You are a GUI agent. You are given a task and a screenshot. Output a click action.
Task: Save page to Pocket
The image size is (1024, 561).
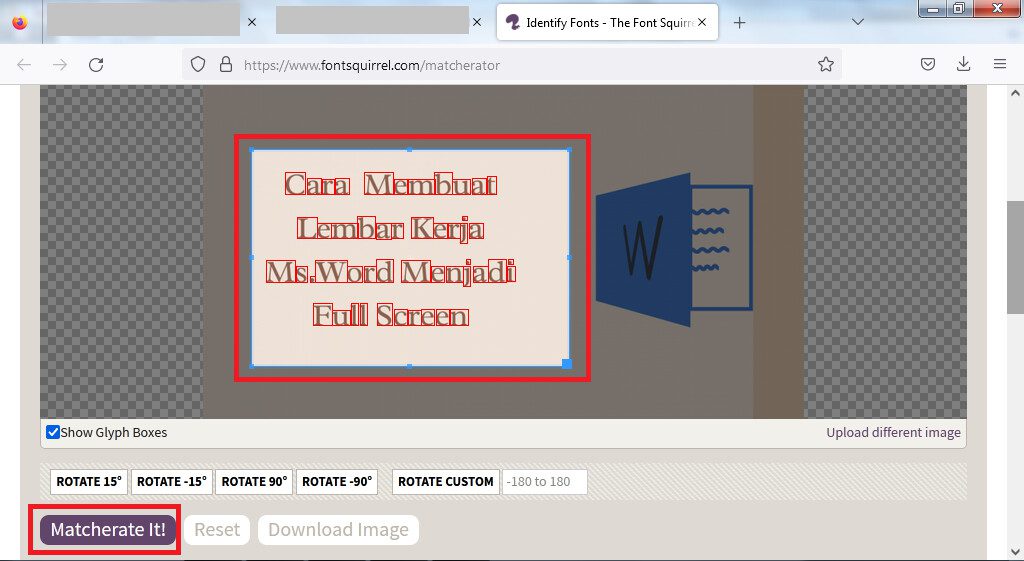928,64
